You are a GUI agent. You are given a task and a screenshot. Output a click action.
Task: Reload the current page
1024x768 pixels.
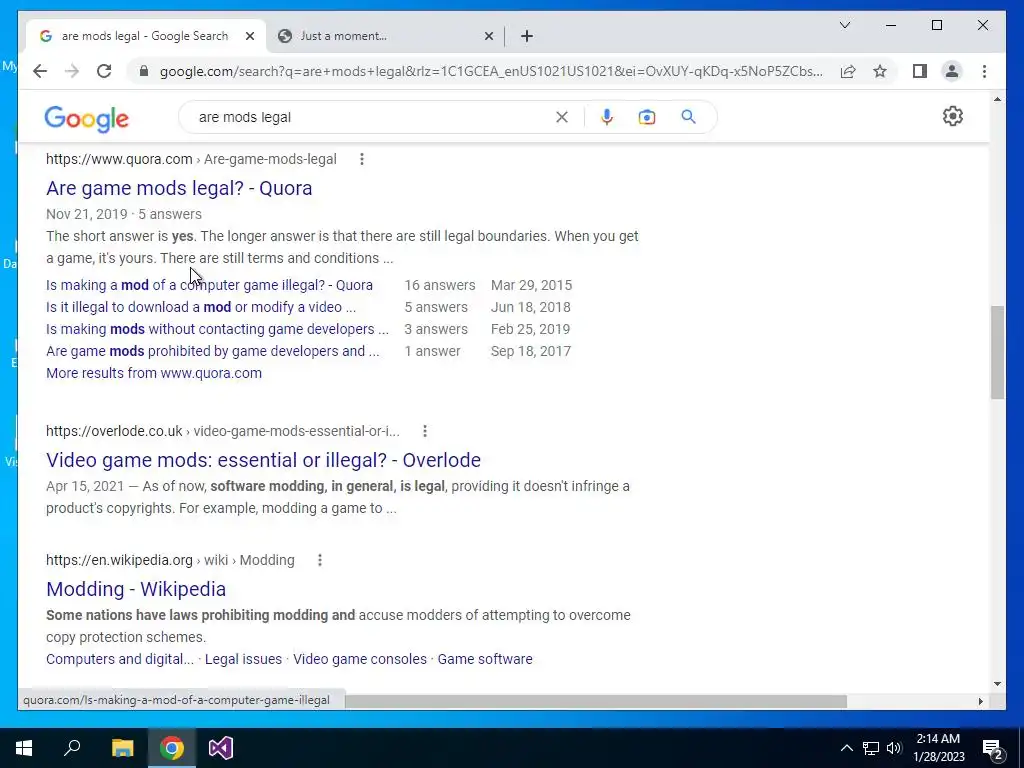(104, 71)
